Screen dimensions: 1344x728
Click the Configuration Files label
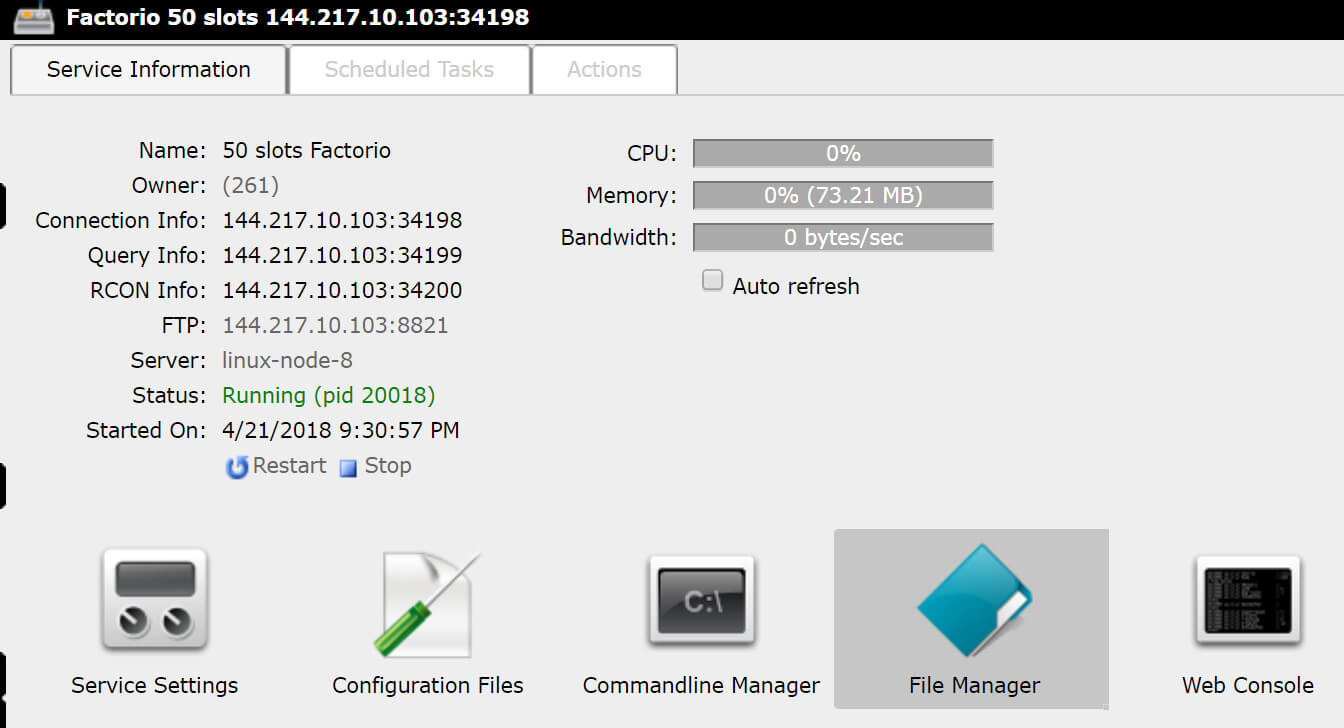click(428, 686)
